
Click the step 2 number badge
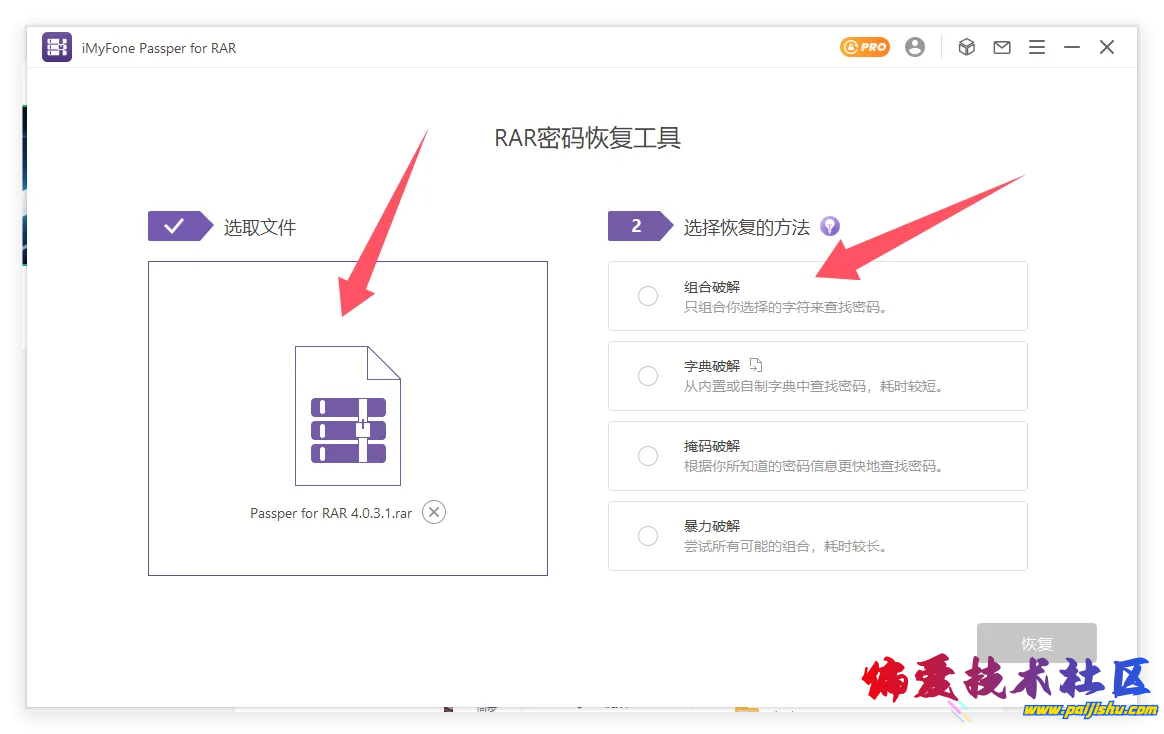click(637, 226)
